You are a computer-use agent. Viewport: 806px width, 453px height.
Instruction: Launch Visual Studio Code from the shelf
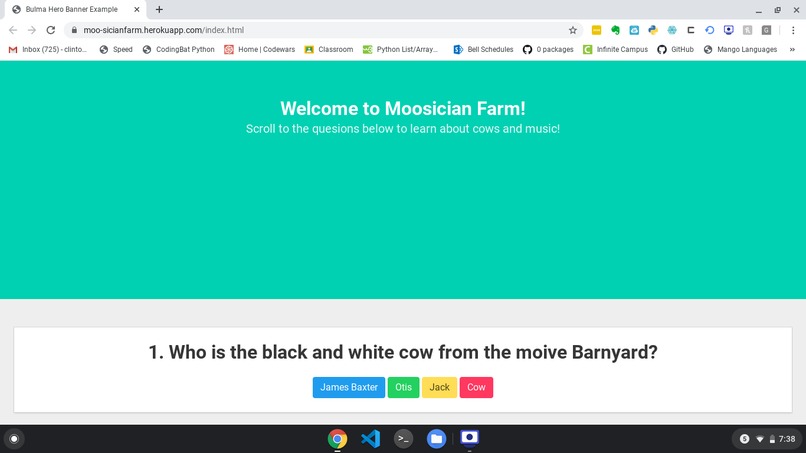[x=370, y=439]
